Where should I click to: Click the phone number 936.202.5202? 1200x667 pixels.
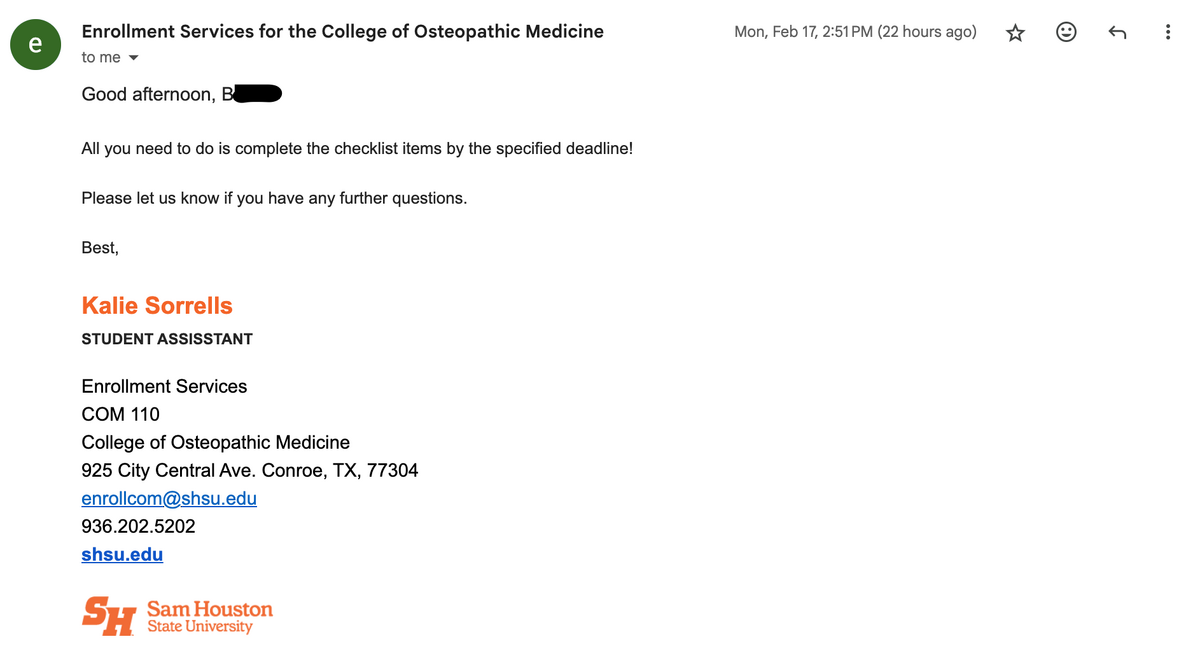(138, 526)
